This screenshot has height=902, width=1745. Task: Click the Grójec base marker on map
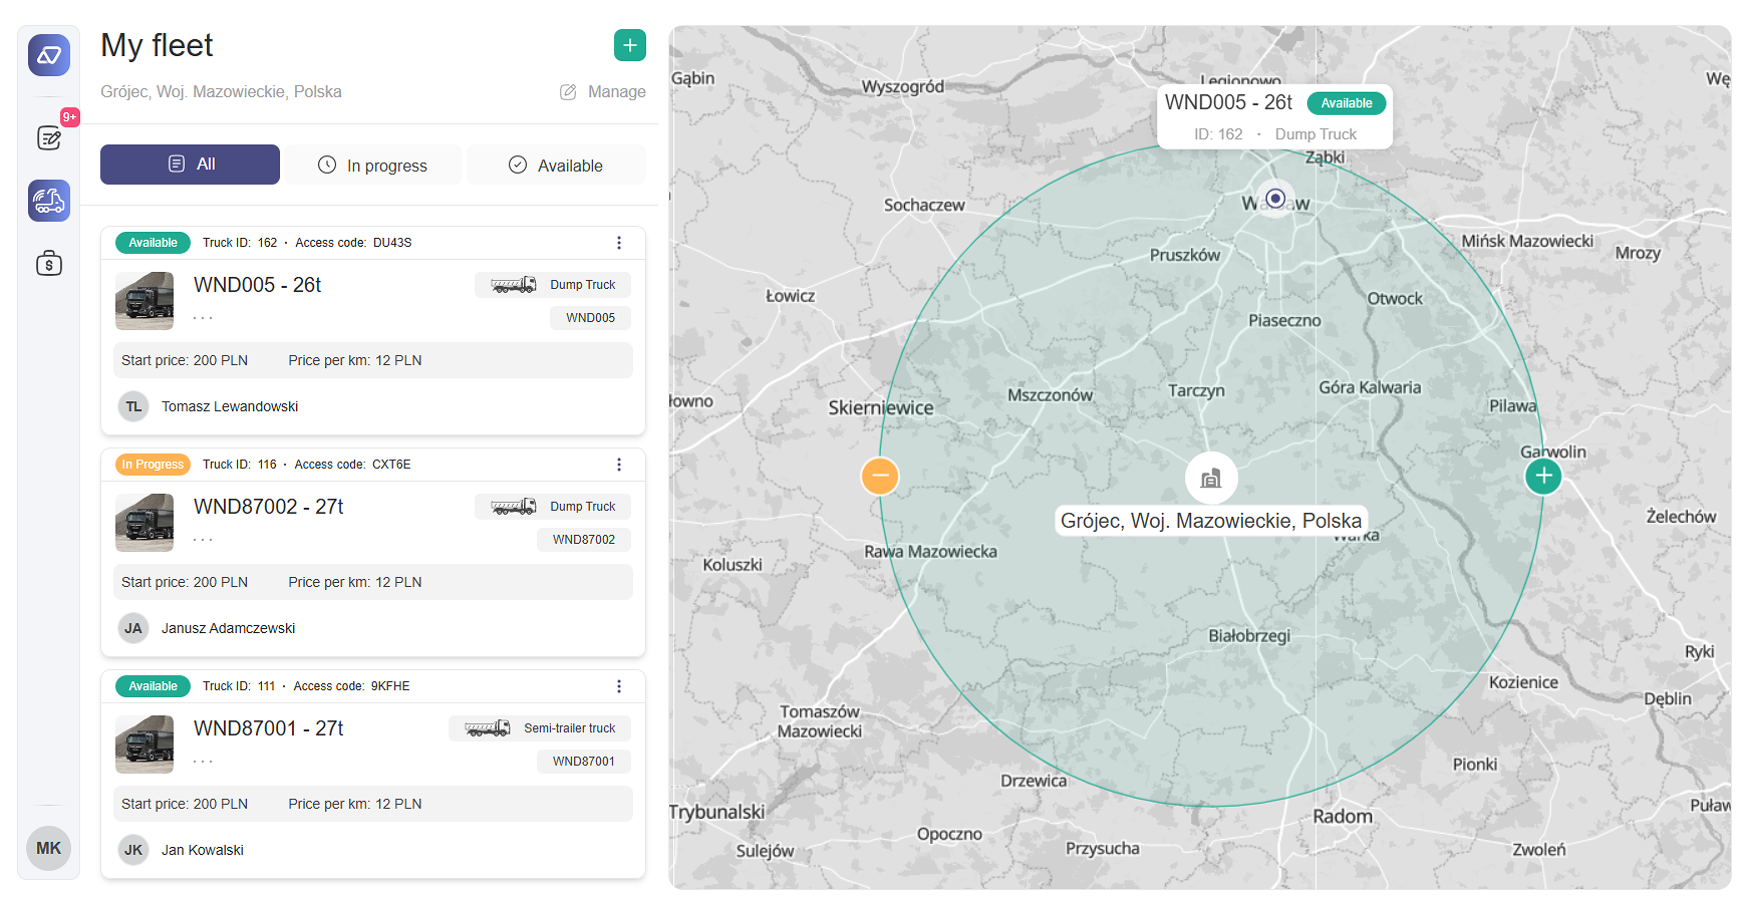coord(1210,478)
